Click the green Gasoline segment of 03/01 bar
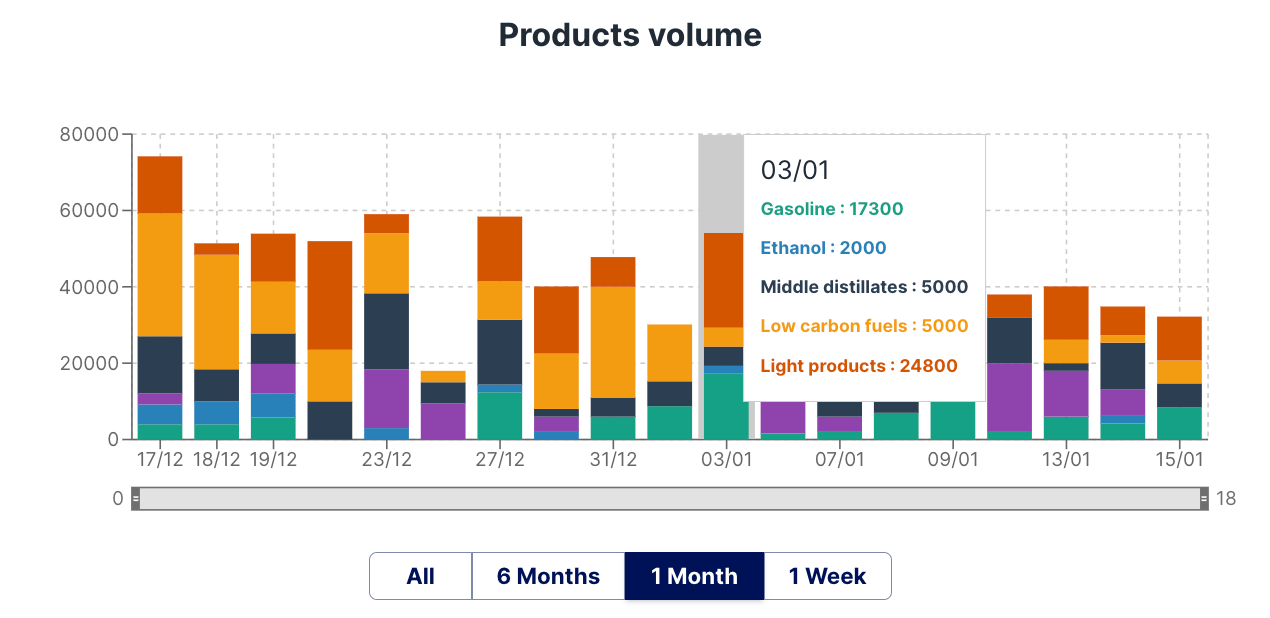The image size is (1270, 618). (x=722, y=405)
